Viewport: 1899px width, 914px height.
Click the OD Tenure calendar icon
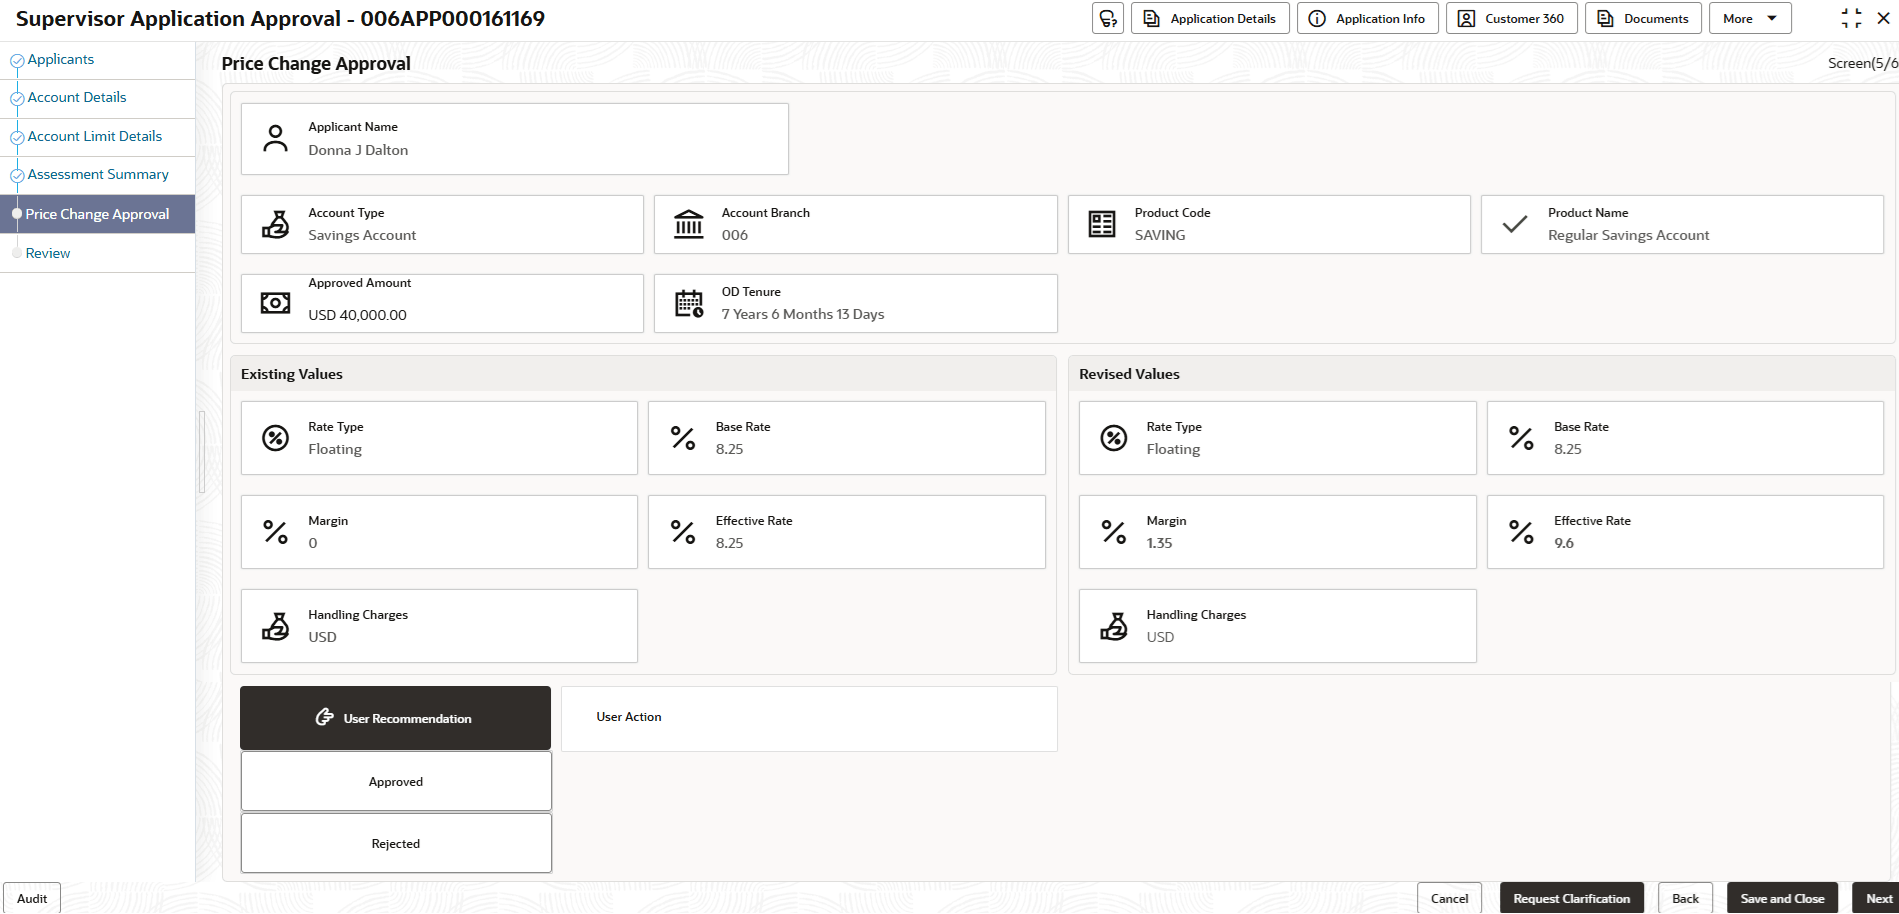pos(688,303)
